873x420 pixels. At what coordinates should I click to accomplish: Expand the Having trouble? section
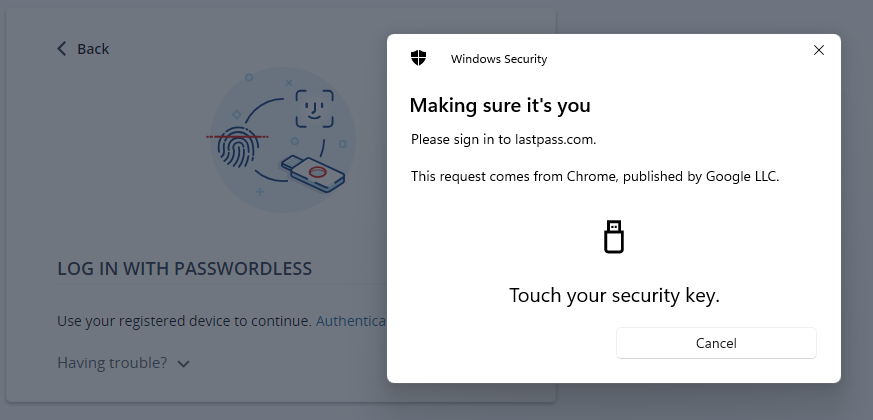click(x=112, y=363)
